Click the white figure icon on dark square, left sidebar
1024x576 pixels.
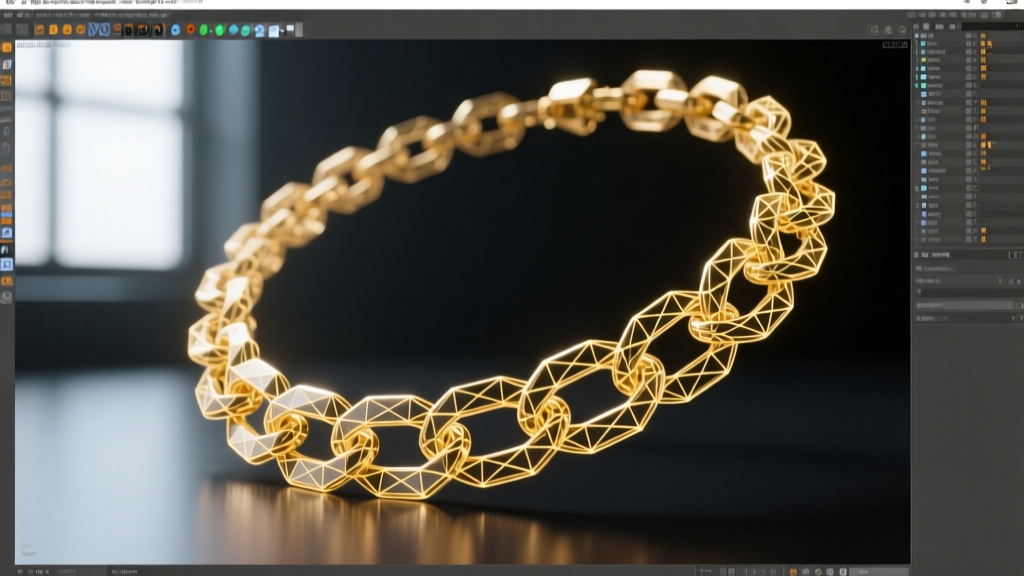tap(6, 249)
